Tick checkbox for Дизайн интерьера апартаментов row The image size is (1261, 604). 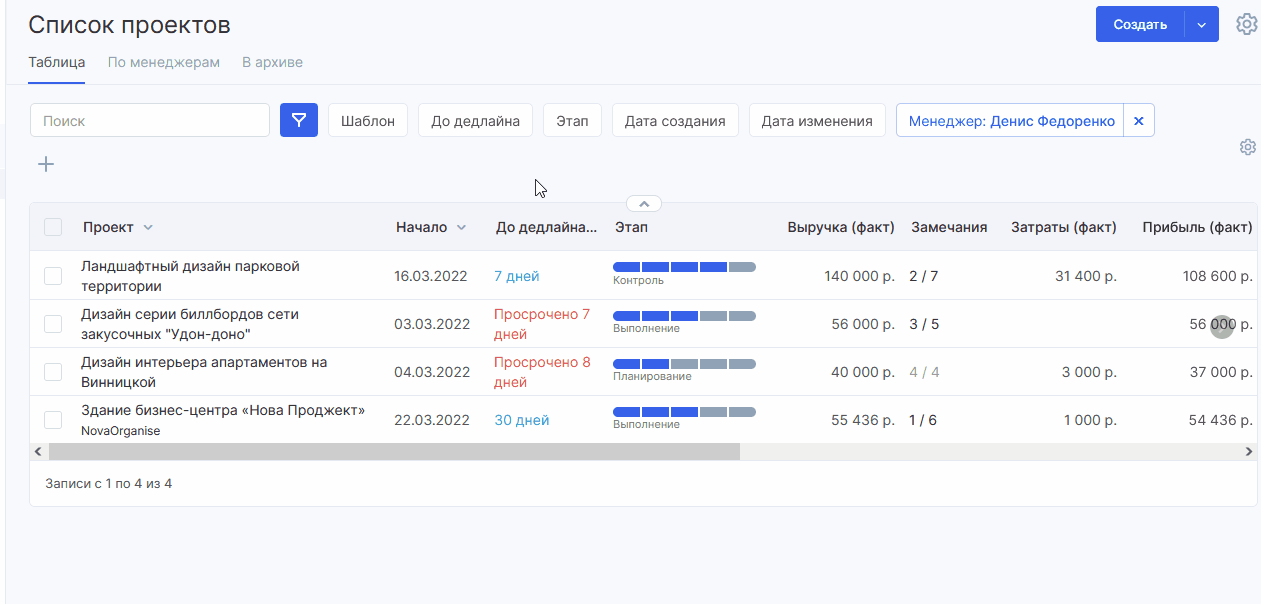coord(53,372)
